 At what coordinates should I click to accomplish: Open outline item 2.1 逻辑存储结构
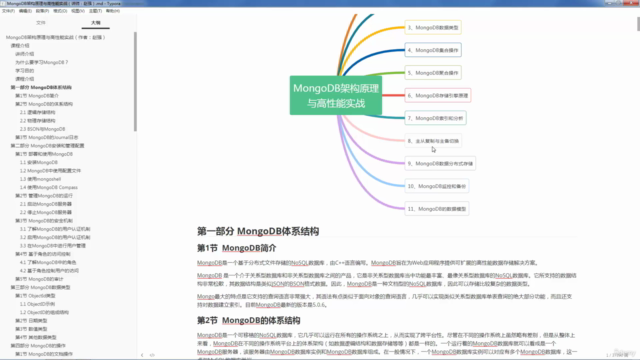38,112
